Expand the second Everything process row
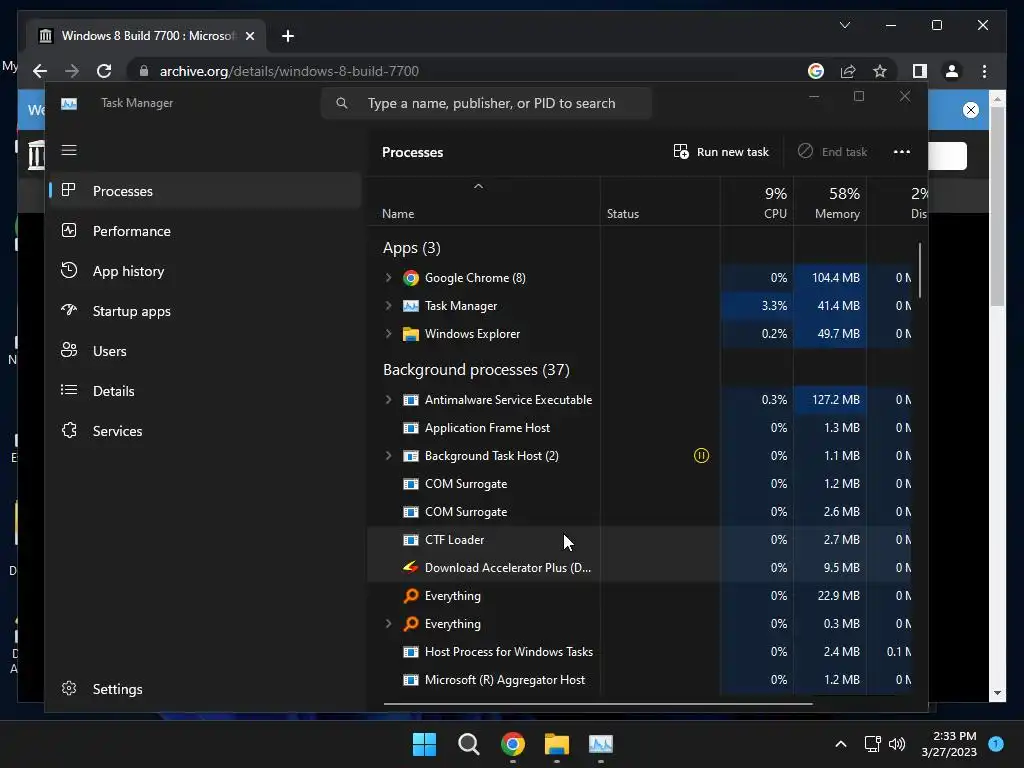Viewport: 1024px width, 768px height. [389, 624]
